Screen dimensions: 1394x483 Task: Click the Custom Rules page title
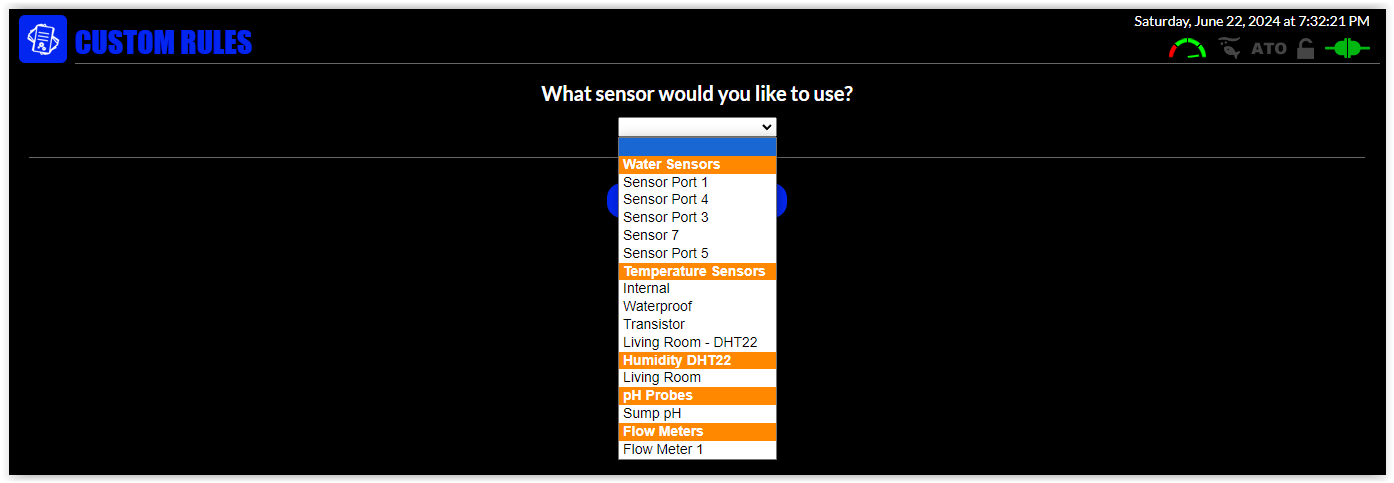click(163, 42)
